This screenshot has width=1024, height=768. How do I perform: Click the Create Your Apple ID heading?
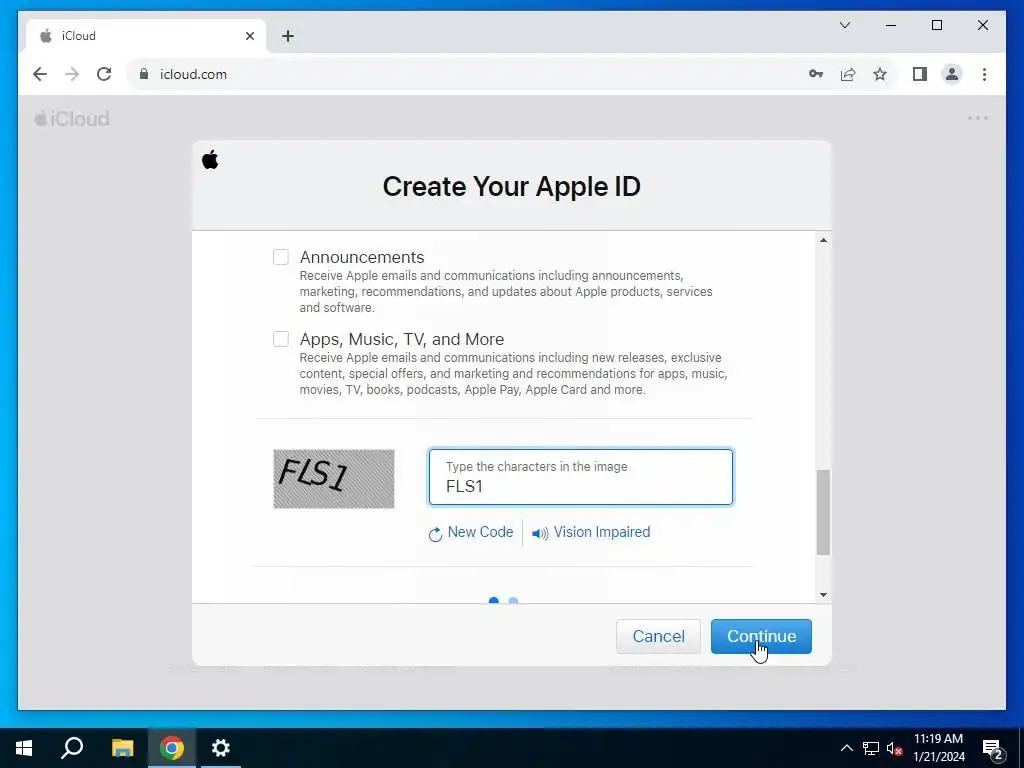[x=511, y=187]
